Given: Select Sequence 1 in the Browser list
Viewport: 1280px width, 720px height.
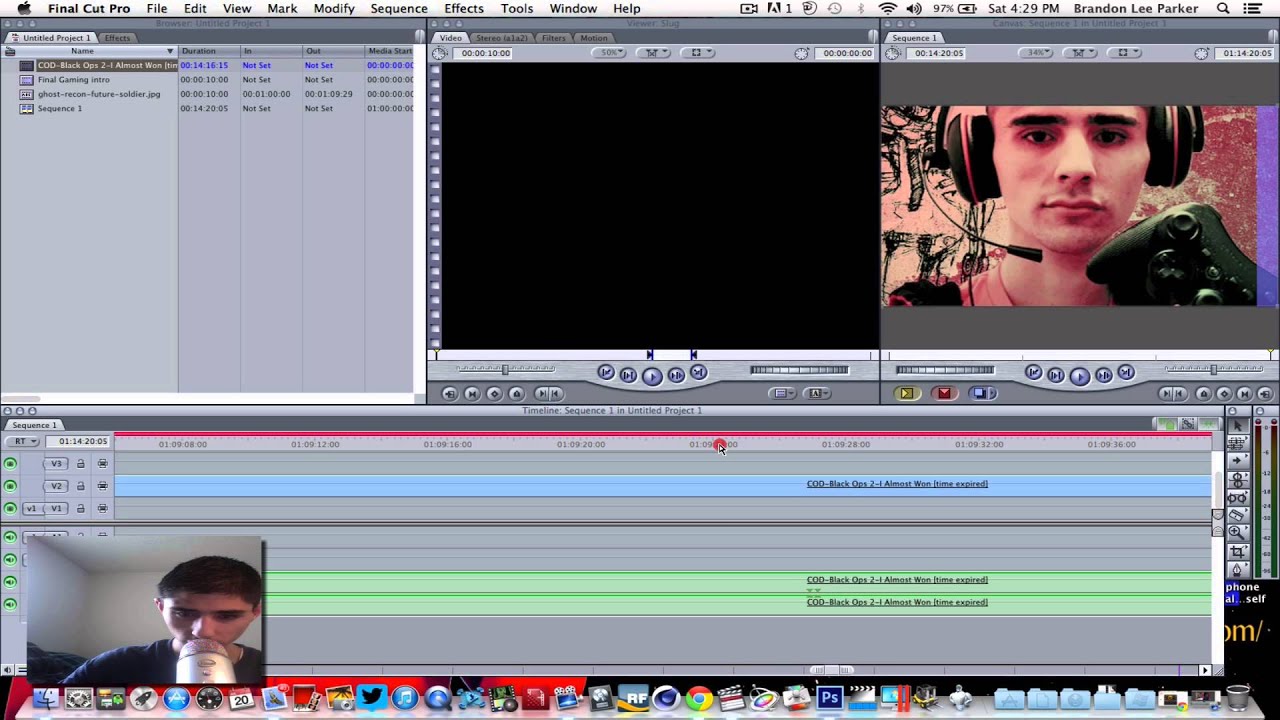Looking at the screenshot, I should tap(60, 108).
